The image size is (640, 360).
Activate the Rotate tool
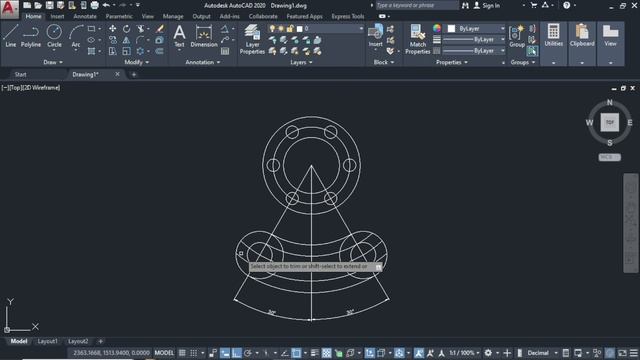pos(127,29)
